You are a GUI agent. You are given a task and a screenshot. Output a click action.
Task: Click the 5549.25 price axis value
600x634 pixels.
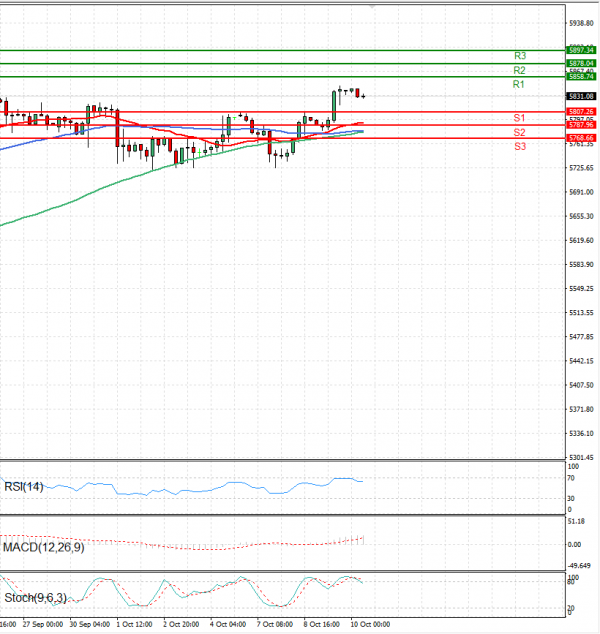(x=581, y=289)
